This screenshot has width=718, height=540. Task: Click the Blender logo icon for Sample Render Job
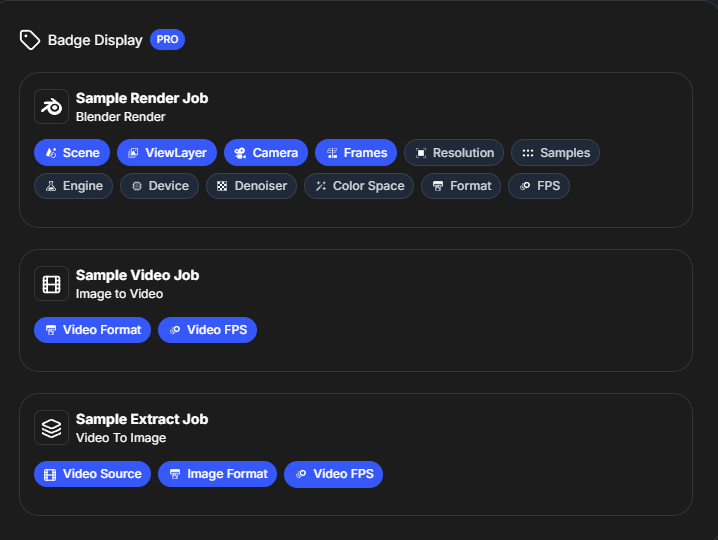(51, 106)
